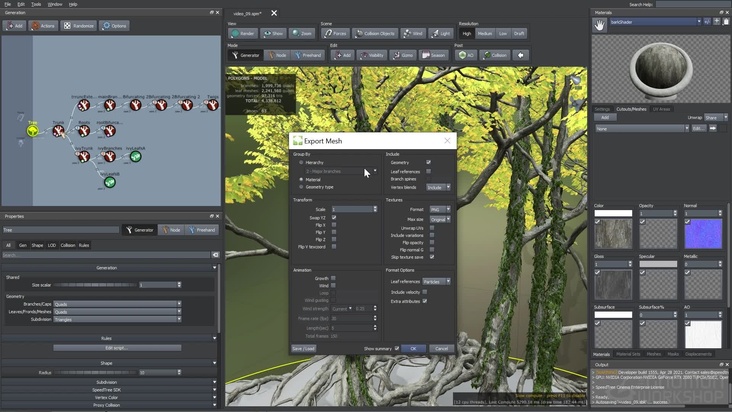The height and width of the screenshot is (412, 732).
Task: Click OK in the Export Mesh dialog
Action: tap(413, 349)
